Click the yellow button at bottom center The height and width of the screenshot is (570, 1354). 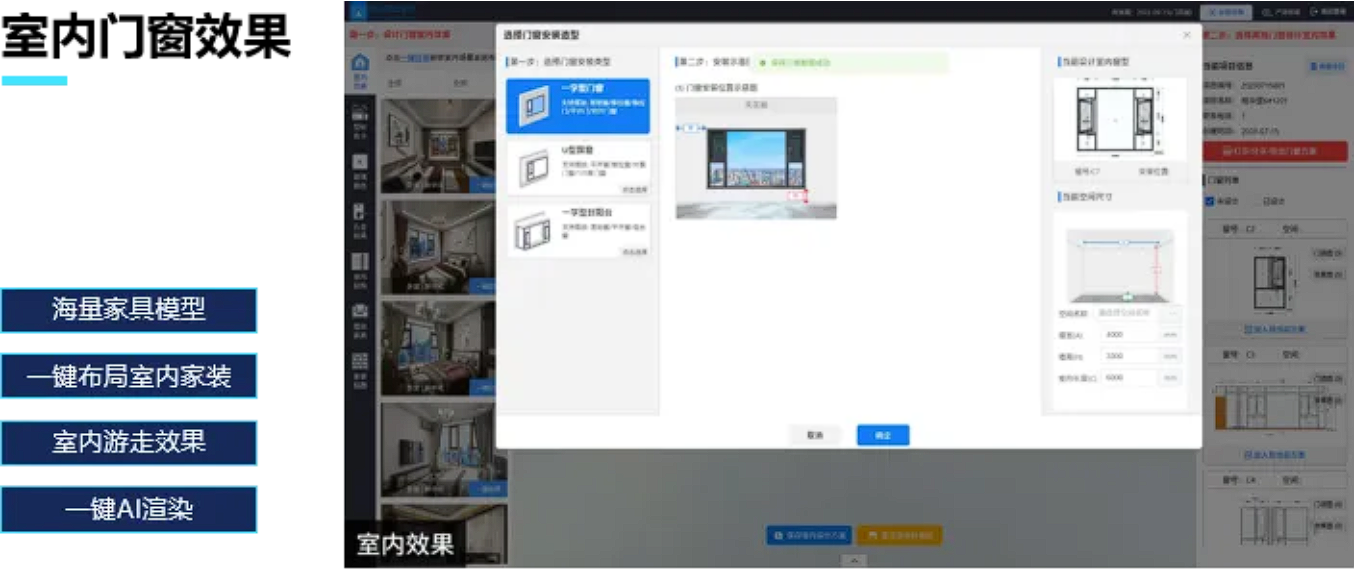pos(898,535)
